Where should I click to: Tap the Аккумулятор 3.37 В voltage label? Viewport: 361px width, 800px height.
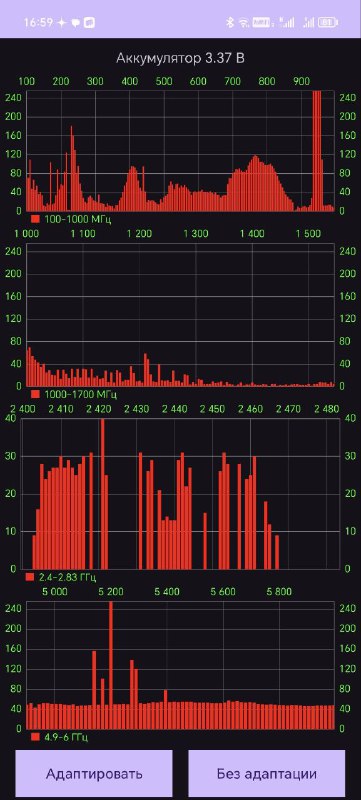(x=180, y=58)
